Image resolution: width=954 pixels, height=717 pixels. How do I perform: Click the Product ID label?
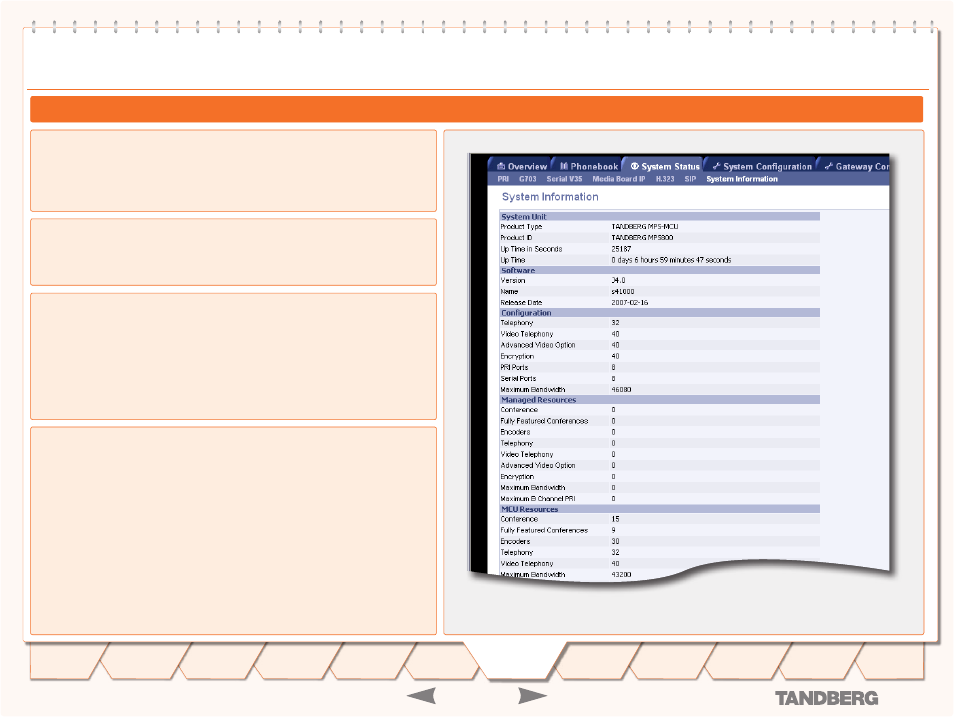pos(516,237)
